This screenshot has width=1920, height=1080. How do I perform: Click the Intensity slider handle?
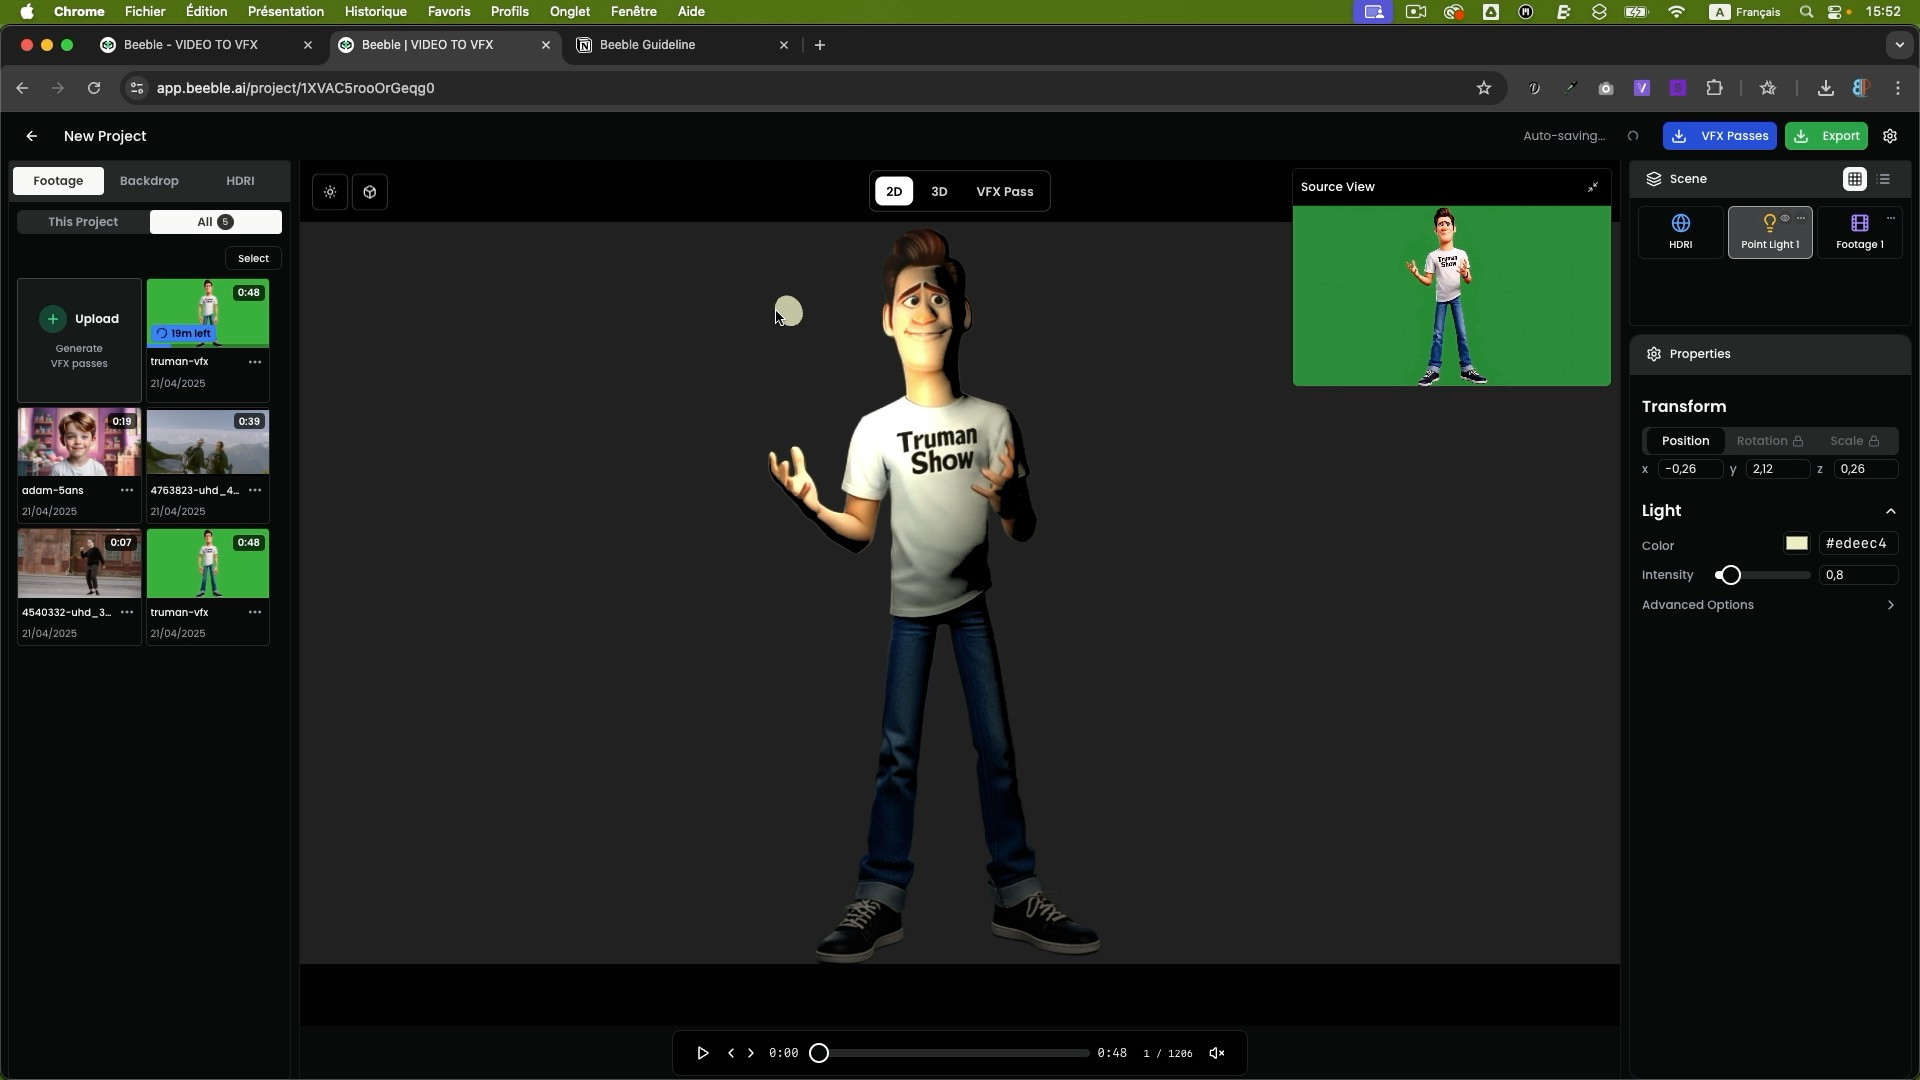(x=1731, y=575)
